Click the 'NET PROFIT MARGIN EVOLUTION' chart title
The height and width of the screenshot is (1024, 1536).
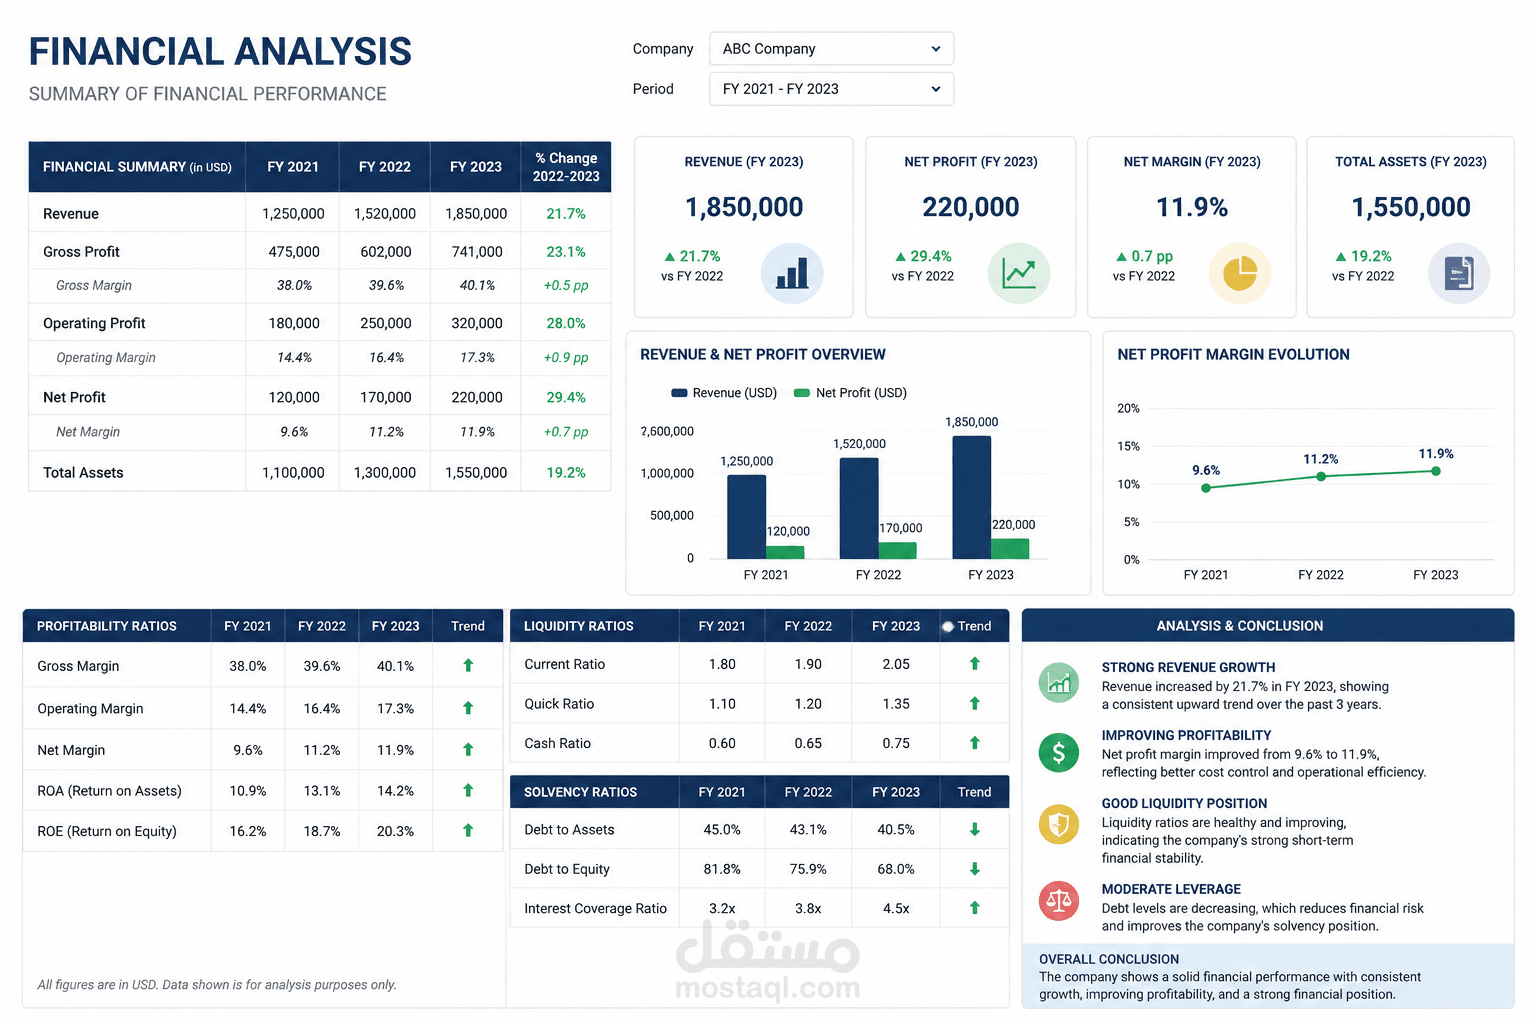pos(1234,355)
